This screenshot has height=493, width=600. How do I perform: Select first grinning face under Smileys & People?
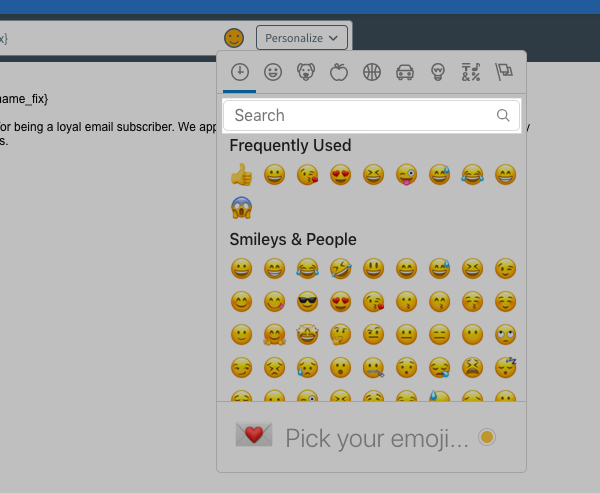click(x=241, y=268)
